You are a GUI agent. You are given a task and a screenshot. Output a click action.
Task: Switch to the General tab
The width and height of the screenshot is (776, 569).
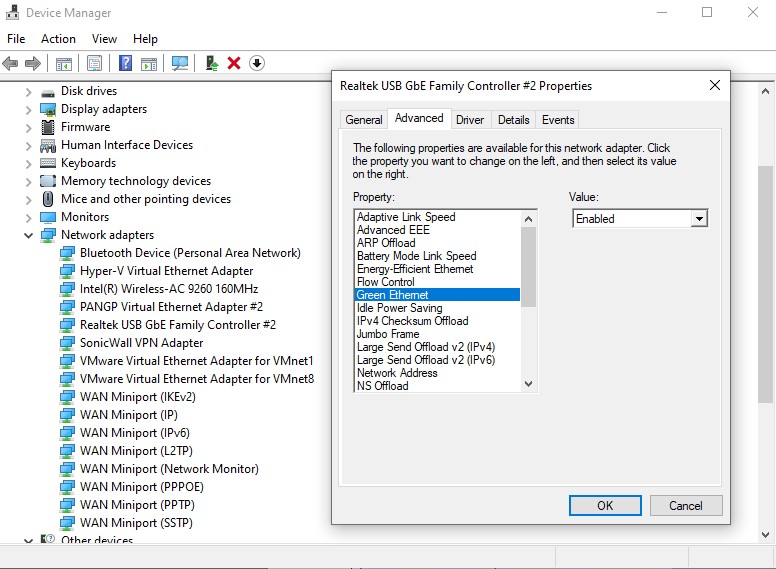[x=364, y=120]
